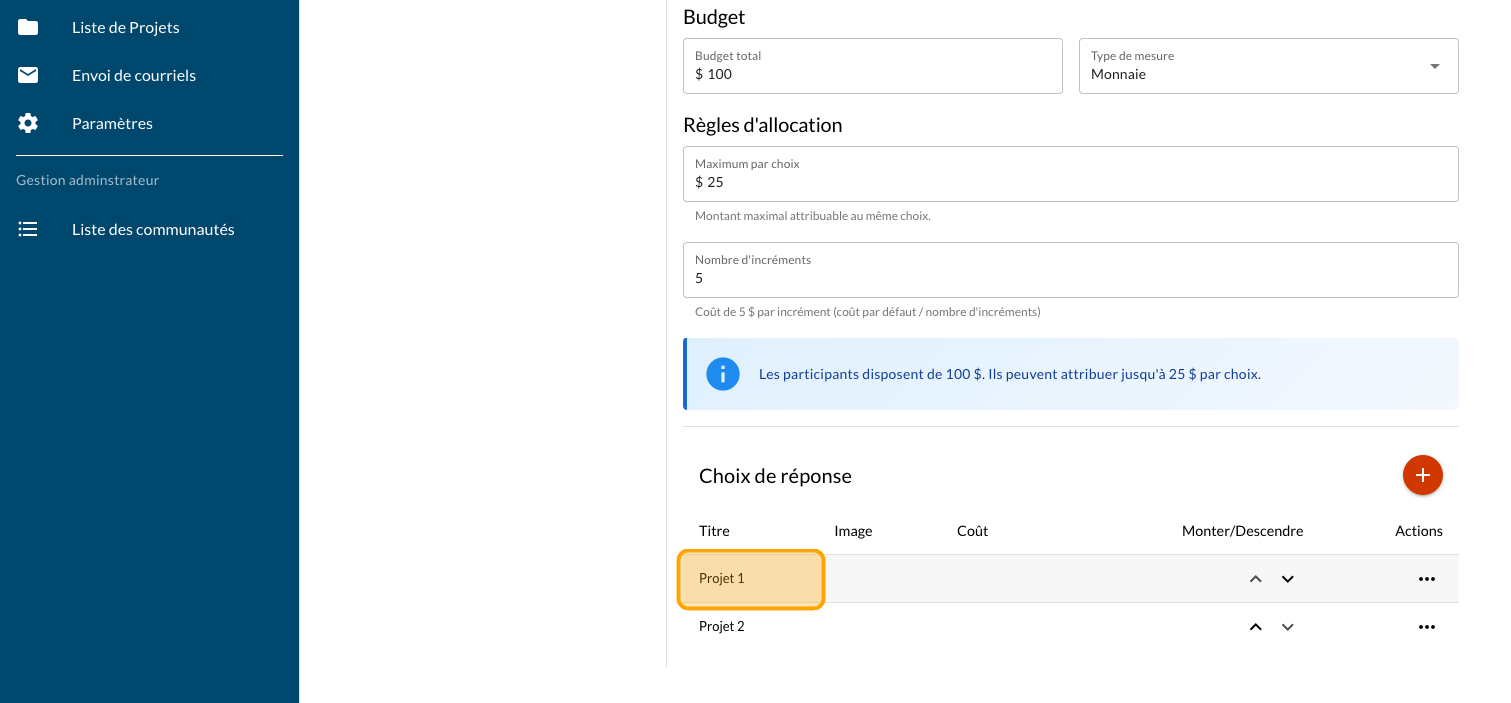Click the list icon for Liste des communautés
This screenshot has width=1511, height=703.
[28, 229]
